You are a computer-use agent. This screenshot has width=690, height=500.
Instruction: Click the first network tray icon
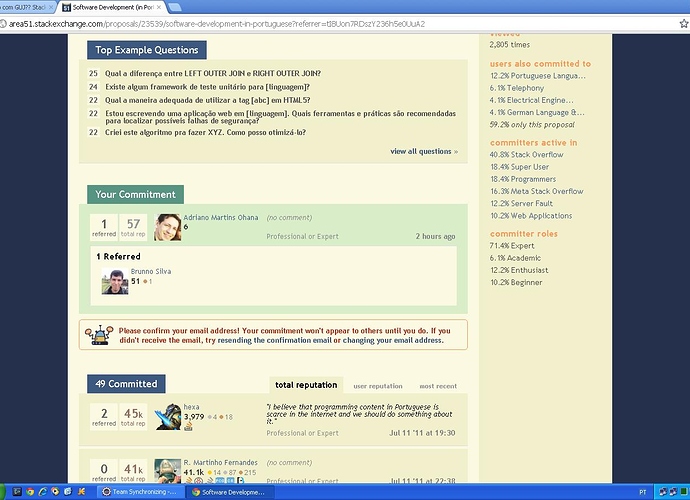663,492
